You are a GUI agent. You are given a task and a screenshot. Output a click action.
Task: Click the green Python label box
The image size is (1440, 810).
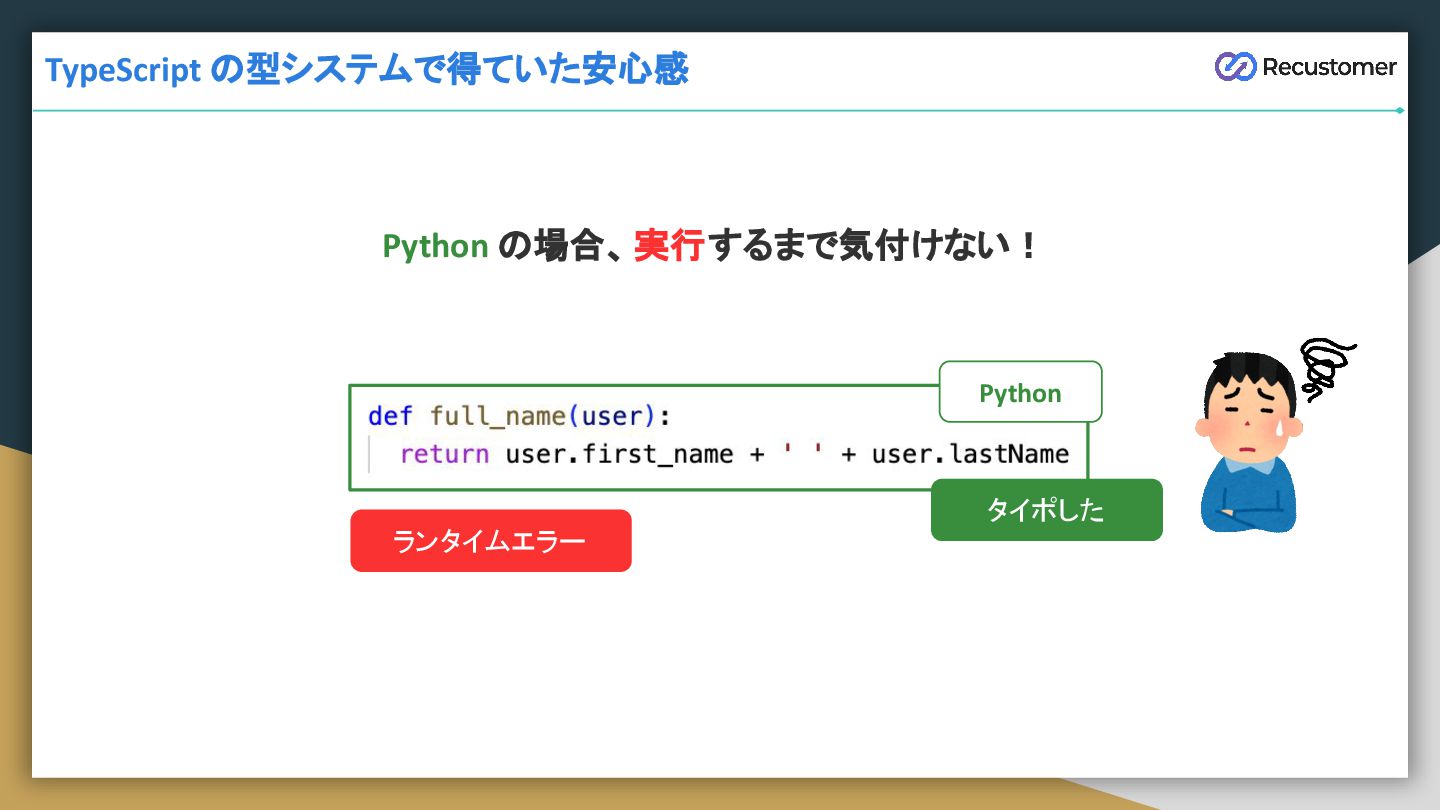[1020, 392]
